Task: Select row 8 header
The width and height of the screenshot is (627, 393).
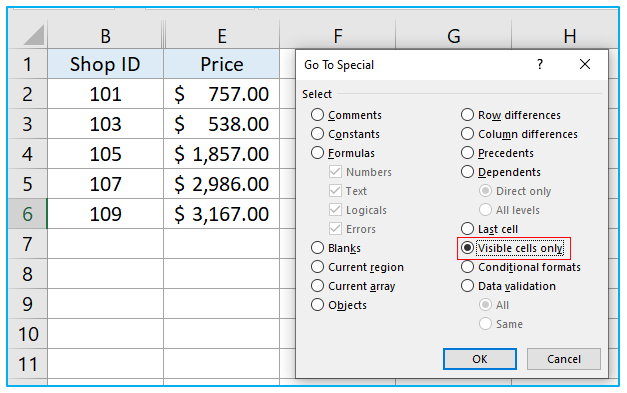Action: [x=27, y=274]
